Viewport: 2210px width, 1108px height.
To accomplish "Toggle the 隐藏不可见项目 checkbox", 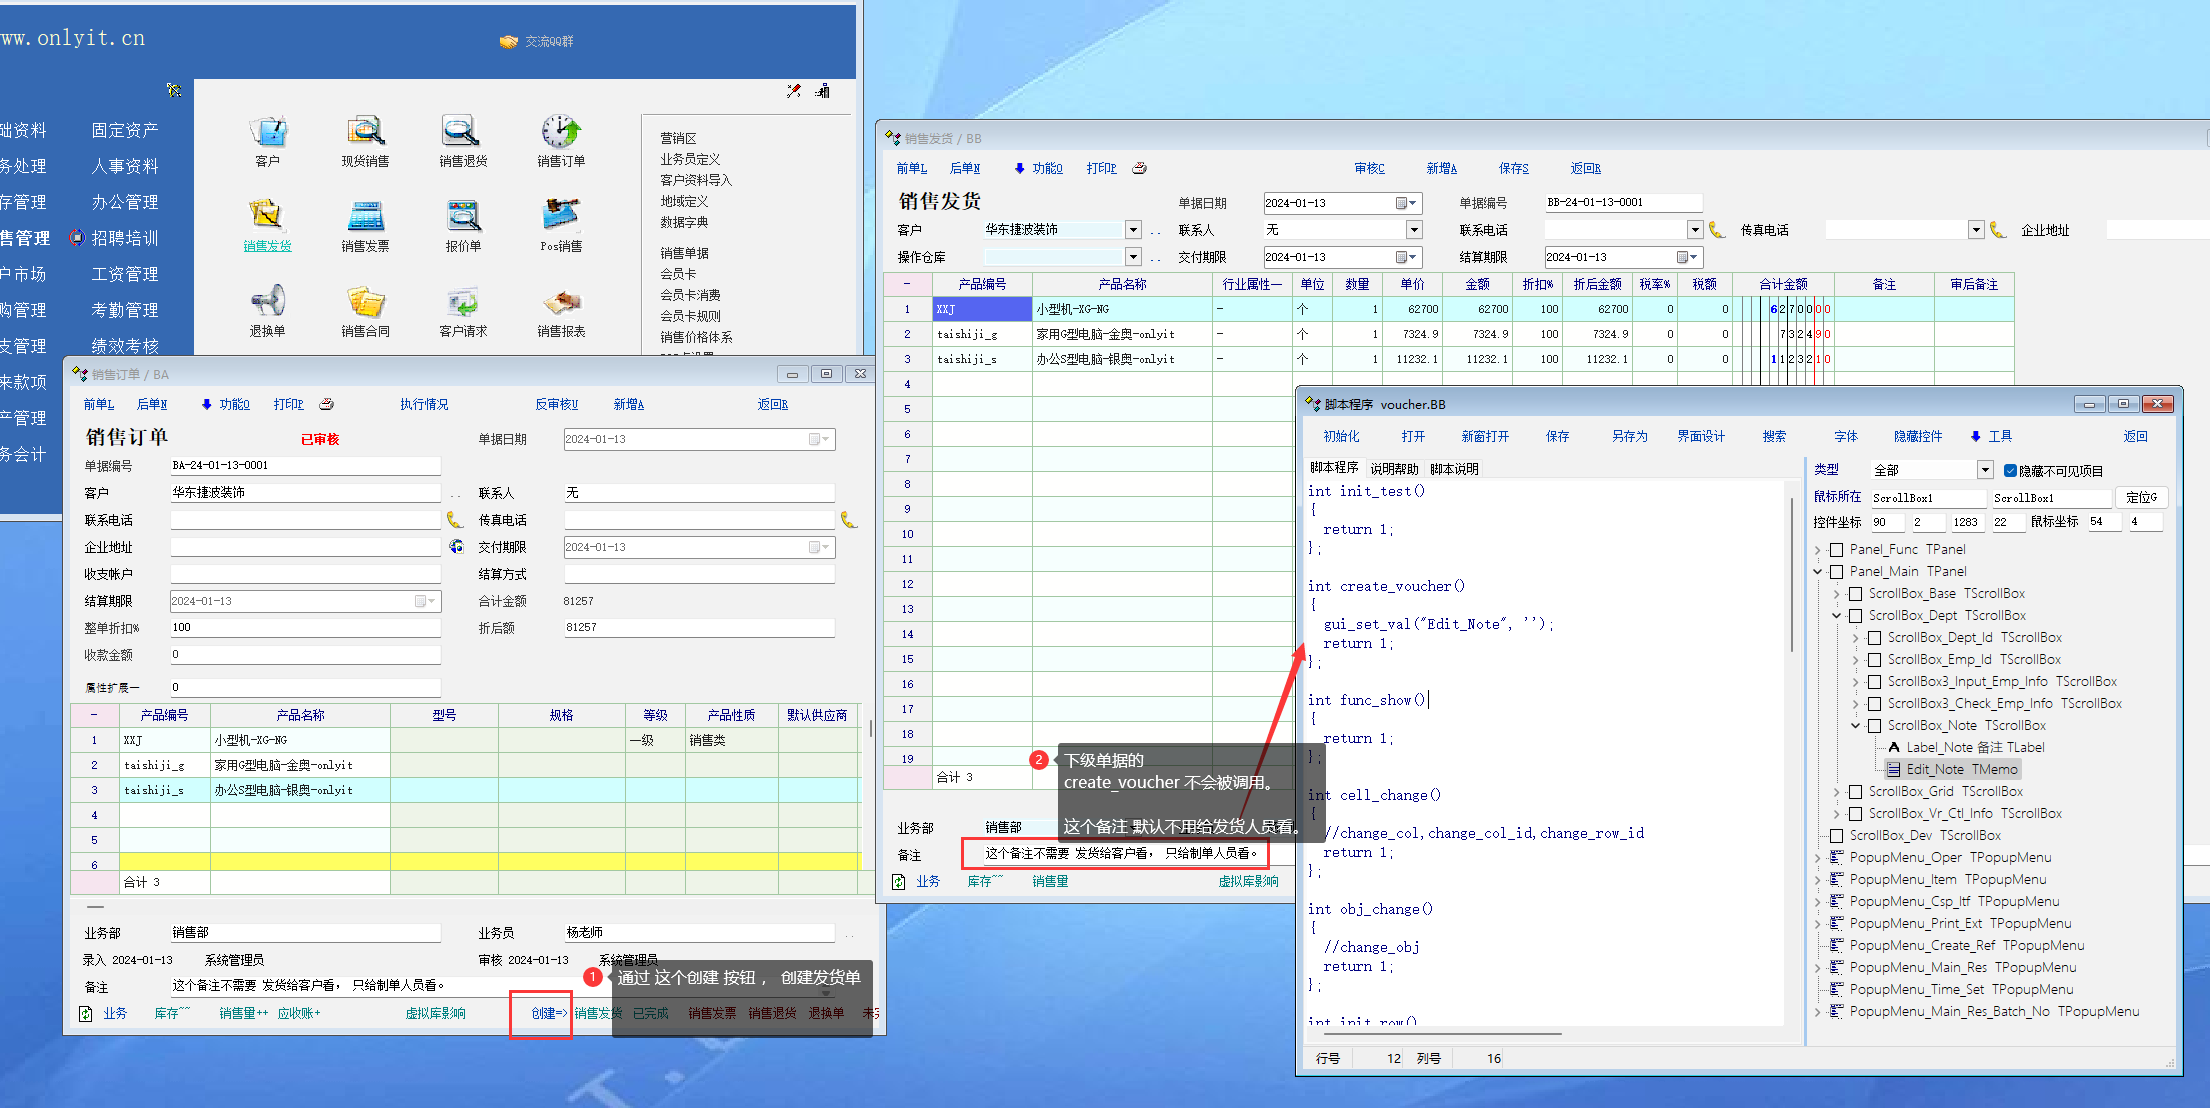I will (2010, 470).
